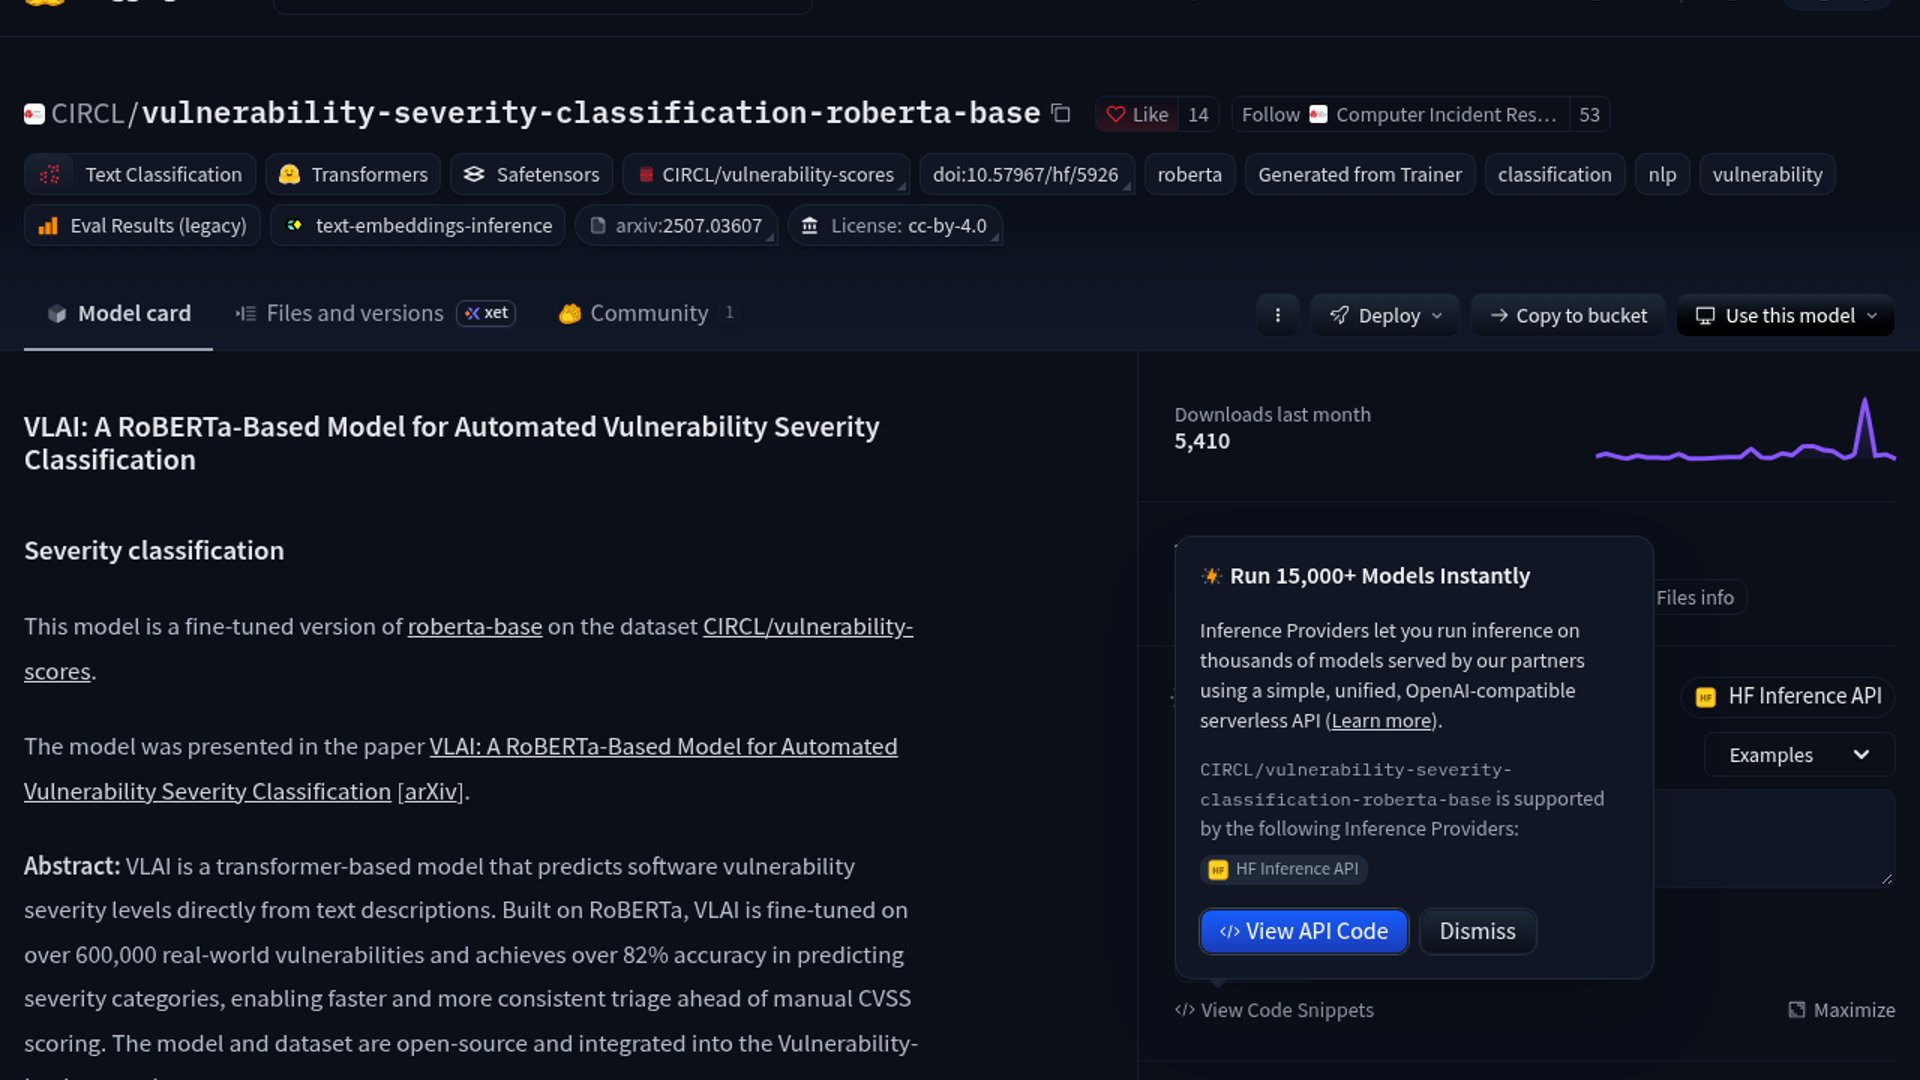Open the three-dot more options menu

(x=1277, y=315)
